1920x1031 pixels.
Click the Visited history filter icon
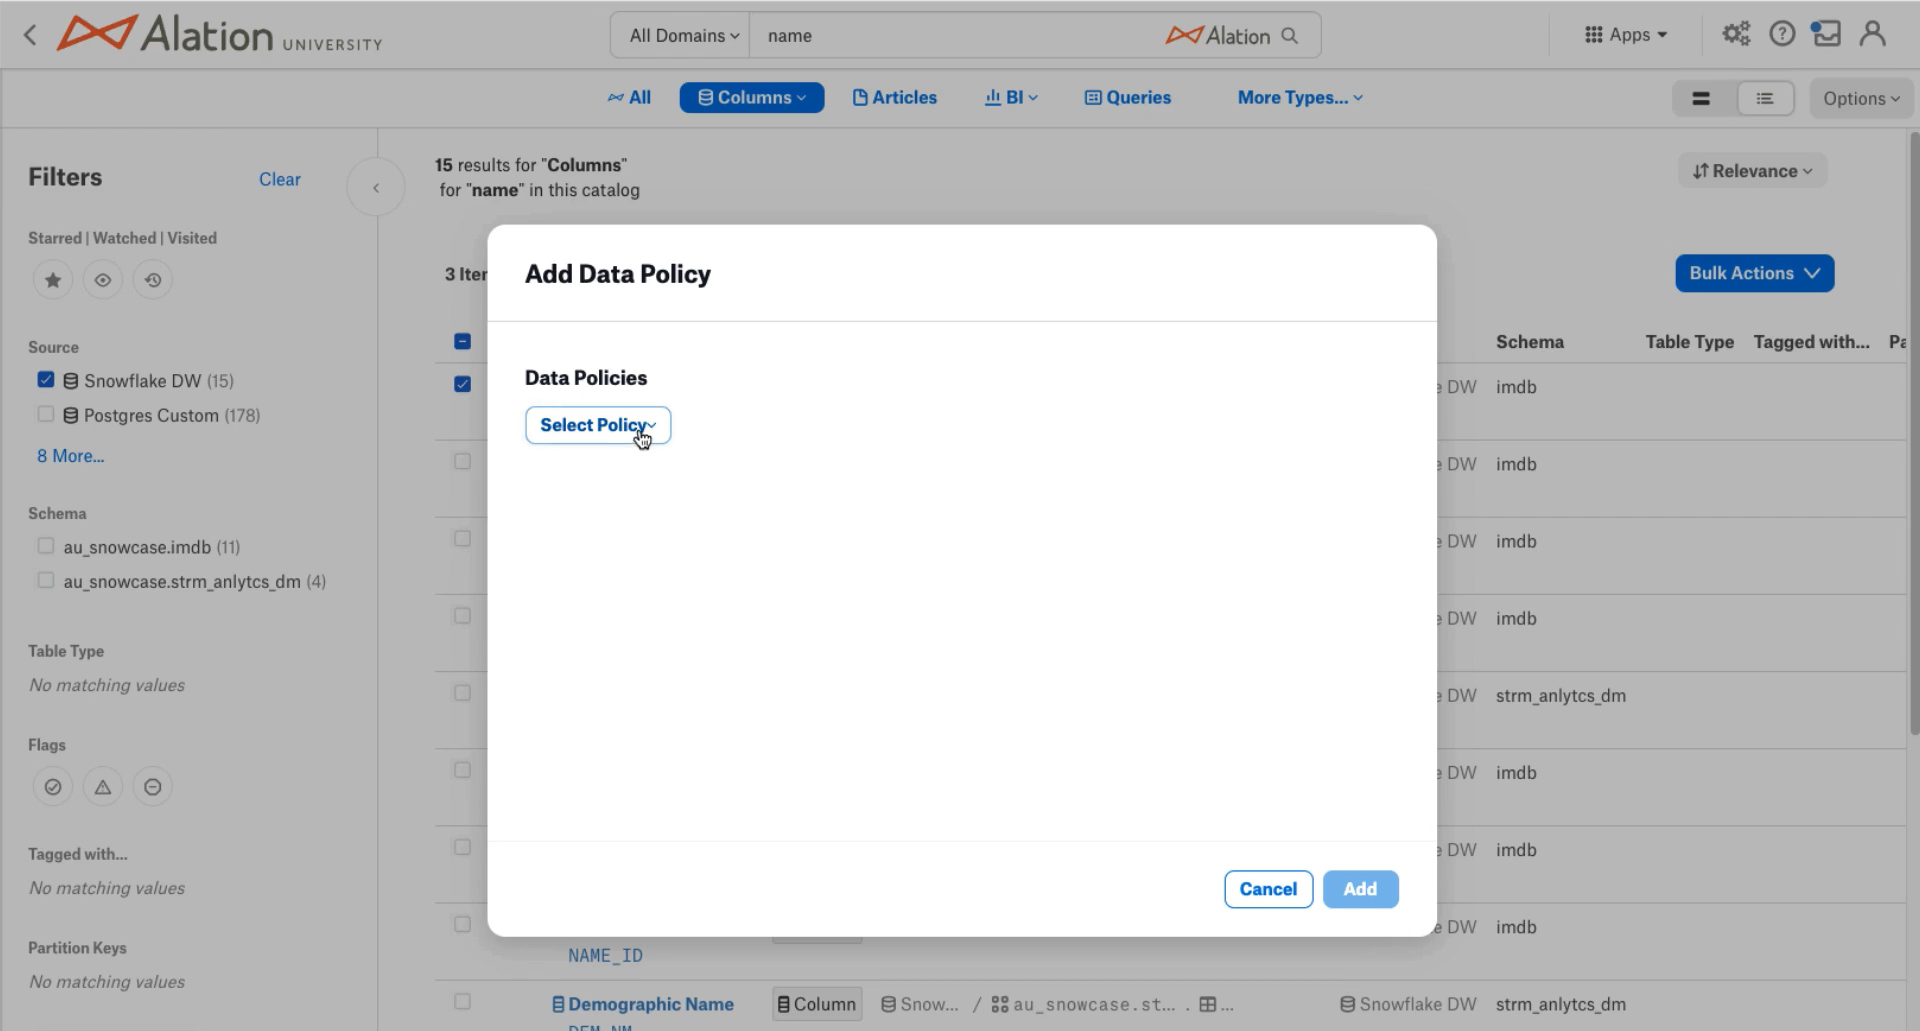(x=153, y=280)
